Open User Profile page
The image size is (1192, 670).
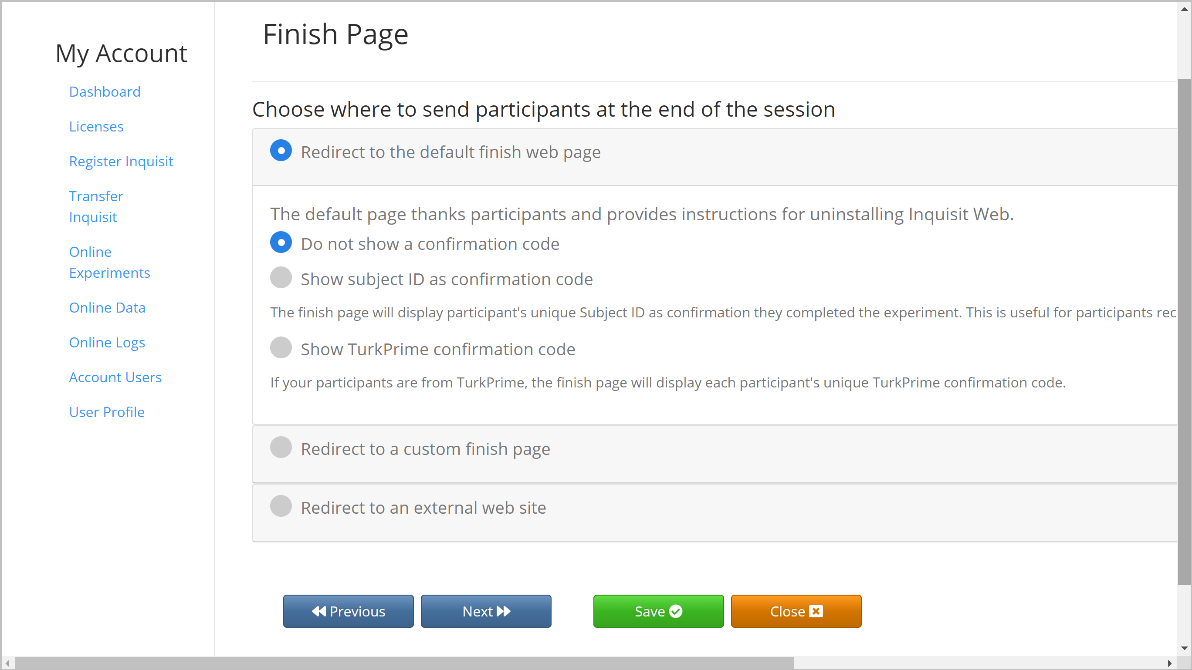point(106,412)
